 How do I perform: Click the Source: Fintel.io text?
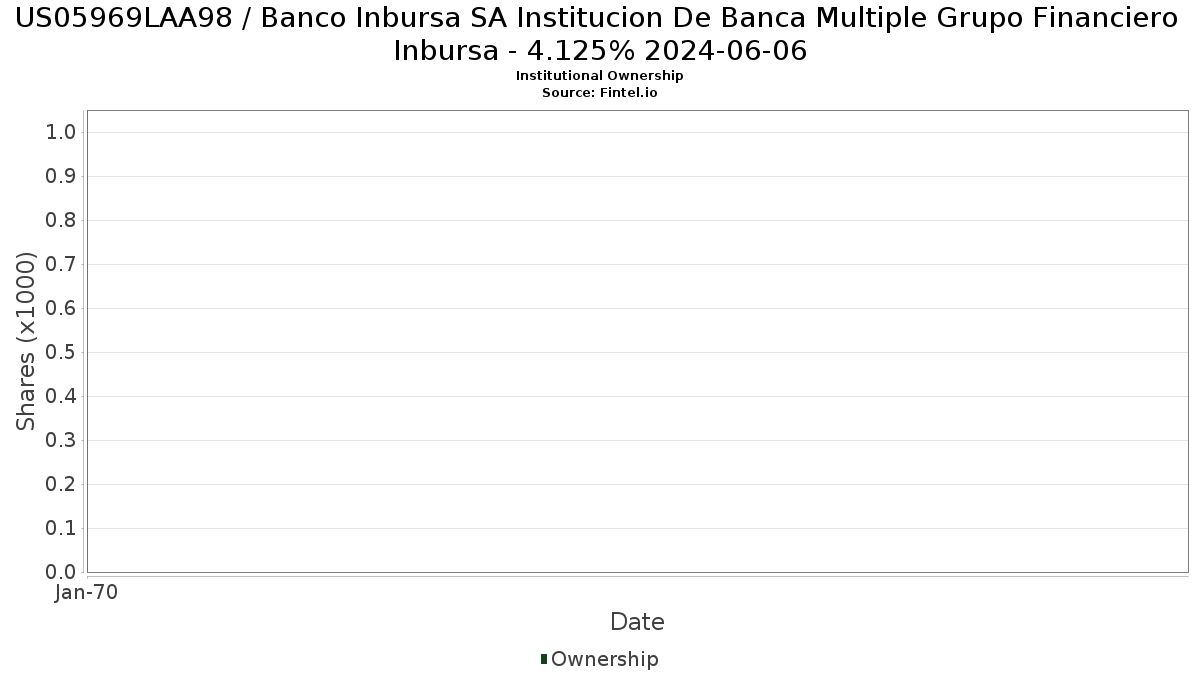point(600,92)
